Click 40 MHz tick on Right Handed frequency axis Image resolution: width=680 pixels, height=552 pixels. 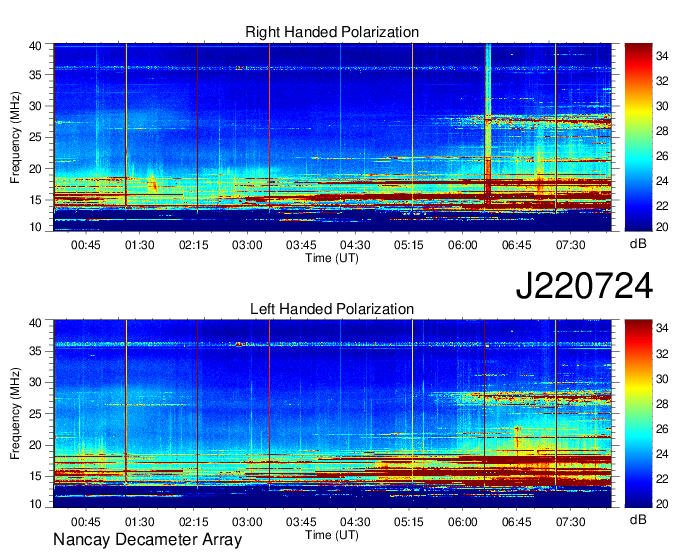pos(36,46)
